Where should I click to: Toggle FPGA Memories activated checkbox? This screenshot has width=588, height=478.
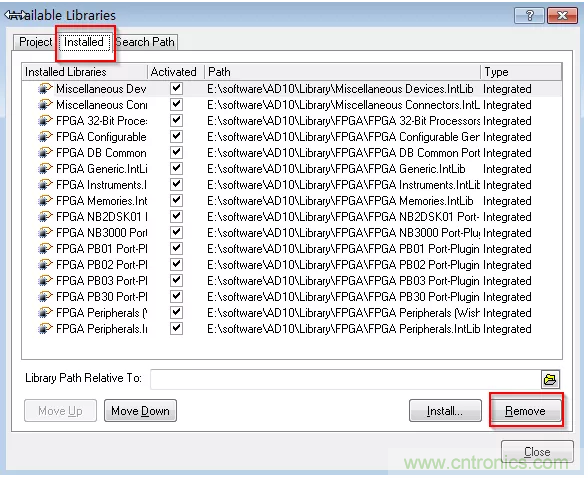coord(176,201)
